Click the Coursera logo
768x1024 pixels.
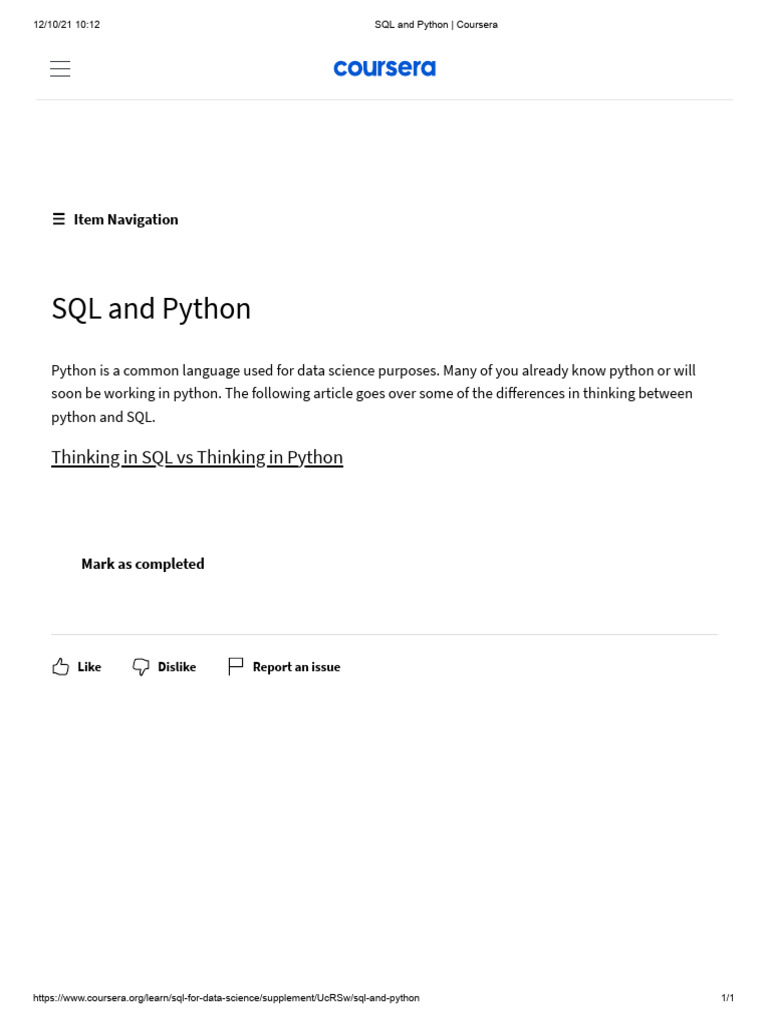tap(384, 68)
